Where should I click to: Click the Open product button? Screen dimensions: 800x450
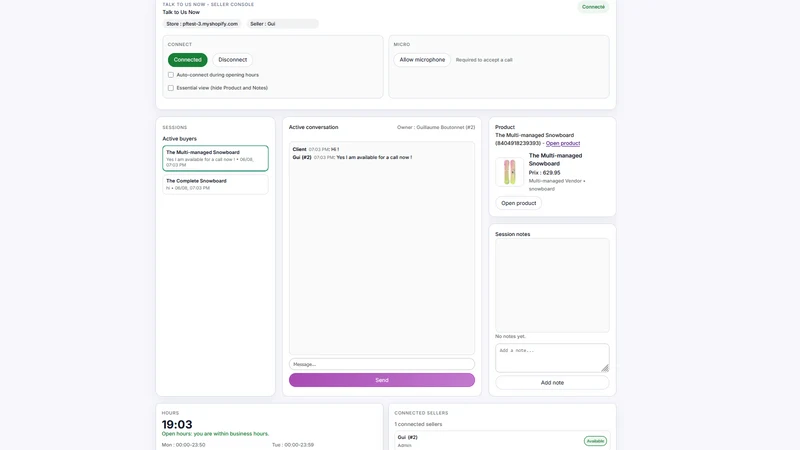click(x=518, y=203)
